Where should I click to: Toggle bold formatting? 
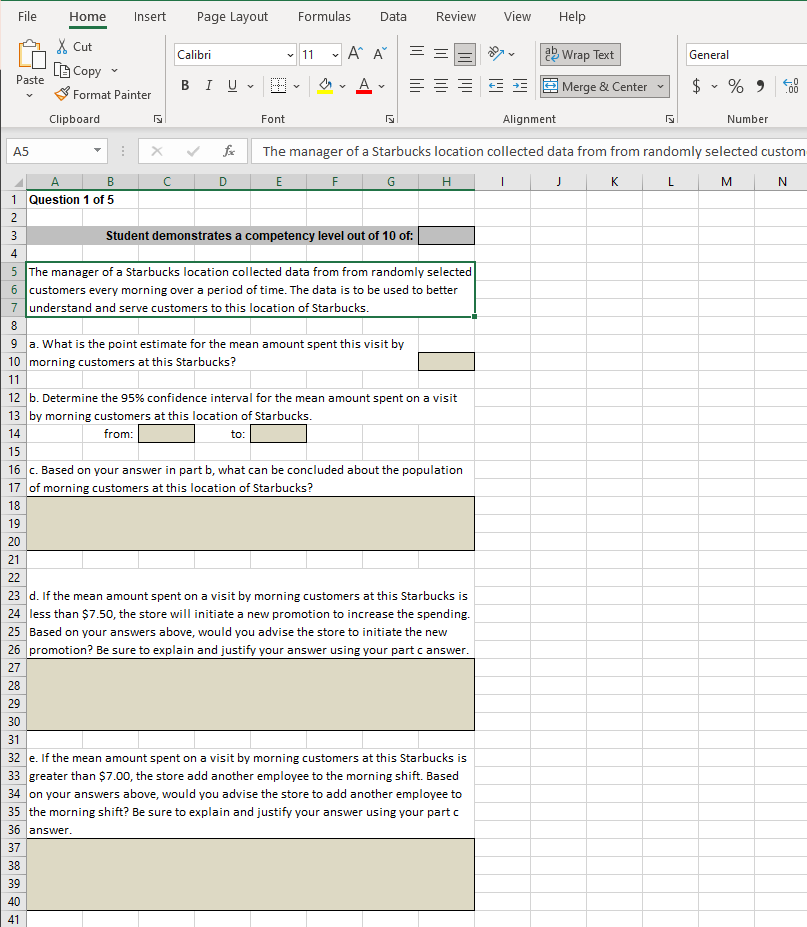[184, 86]
